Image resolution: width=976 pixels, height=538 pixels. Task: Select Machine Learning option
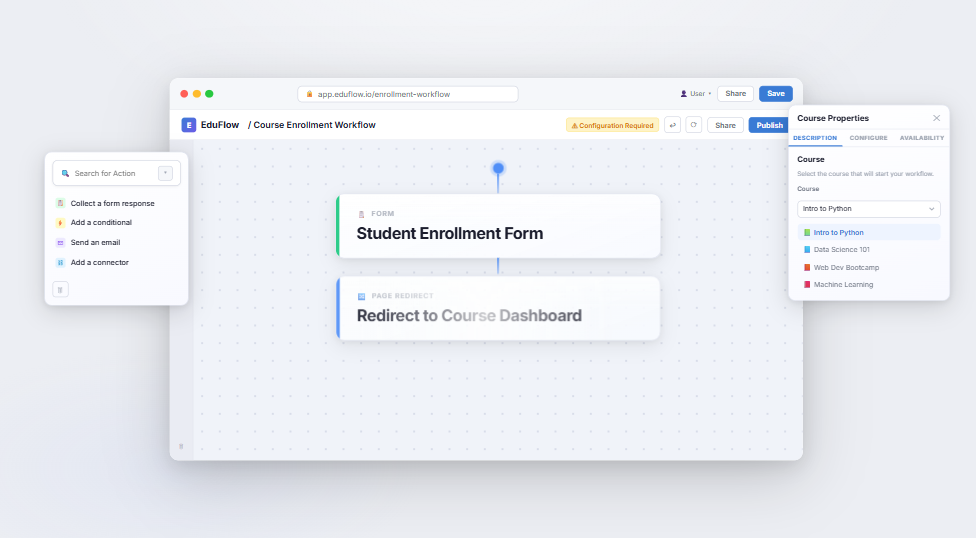tap(868, 285)
